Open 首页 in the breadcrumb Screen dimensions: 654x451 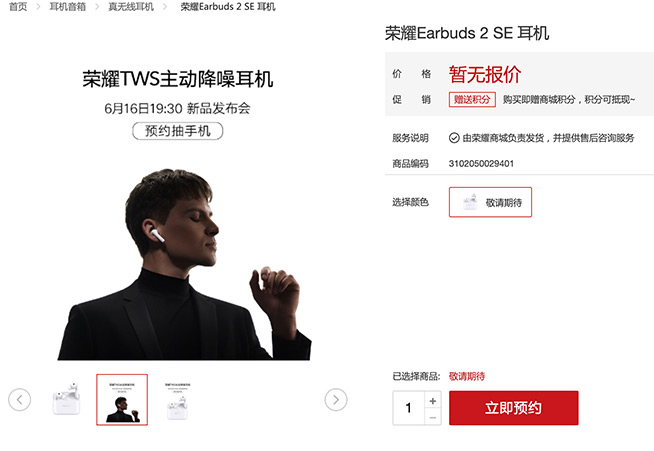pos(18,7)
